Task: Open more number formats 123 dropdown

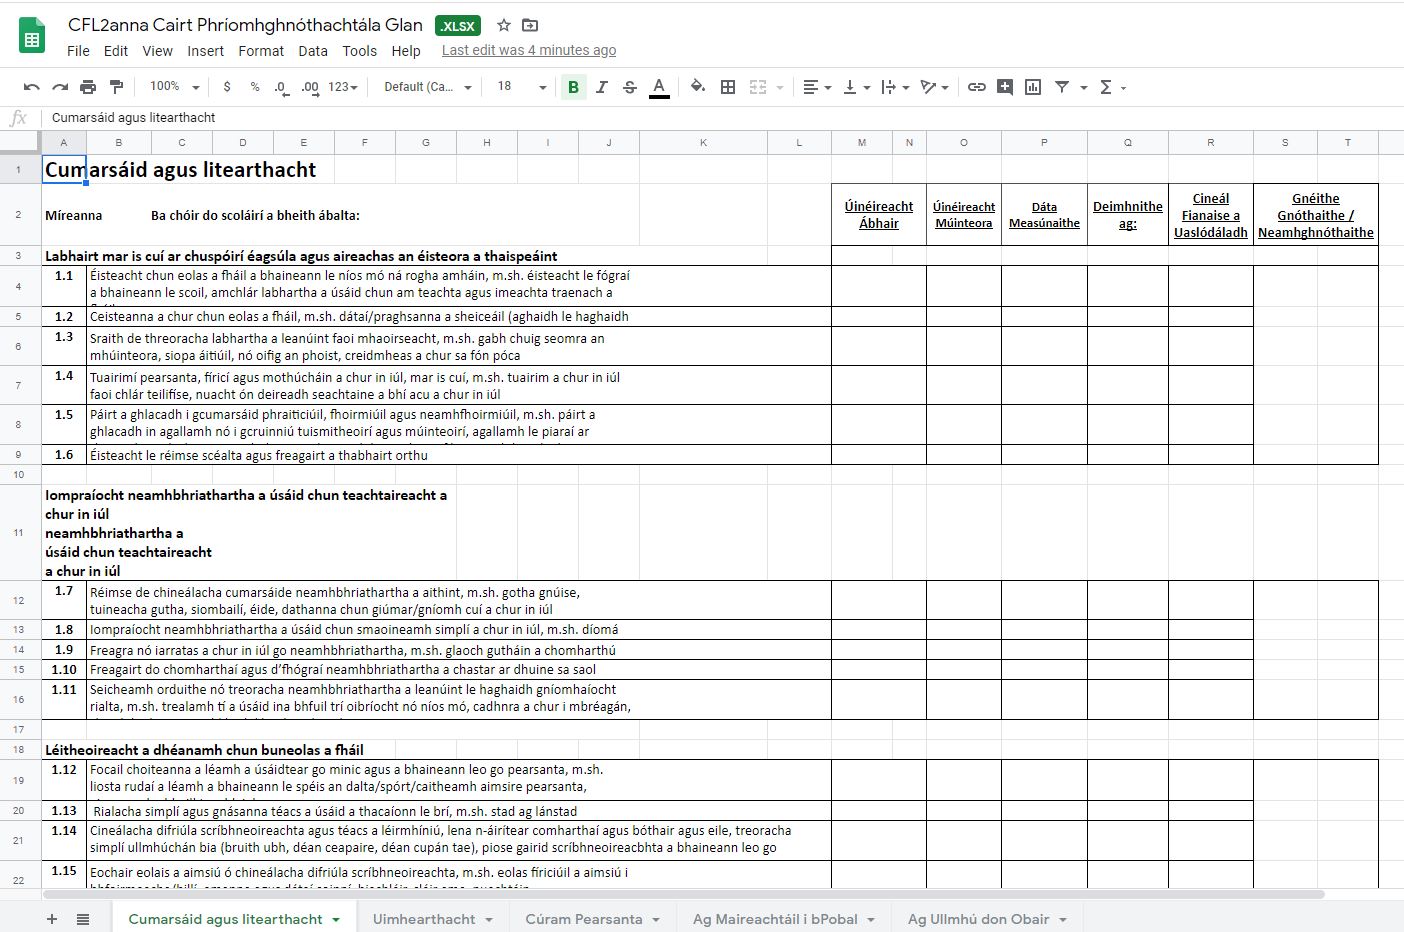Action: (343, 87)
